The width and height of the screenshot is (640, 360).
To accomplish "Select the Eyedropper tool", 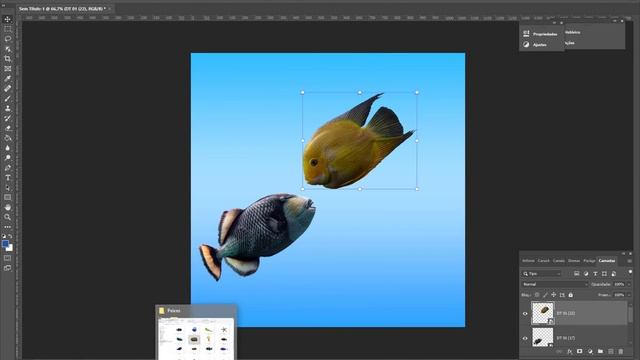I will pos(7,78).
